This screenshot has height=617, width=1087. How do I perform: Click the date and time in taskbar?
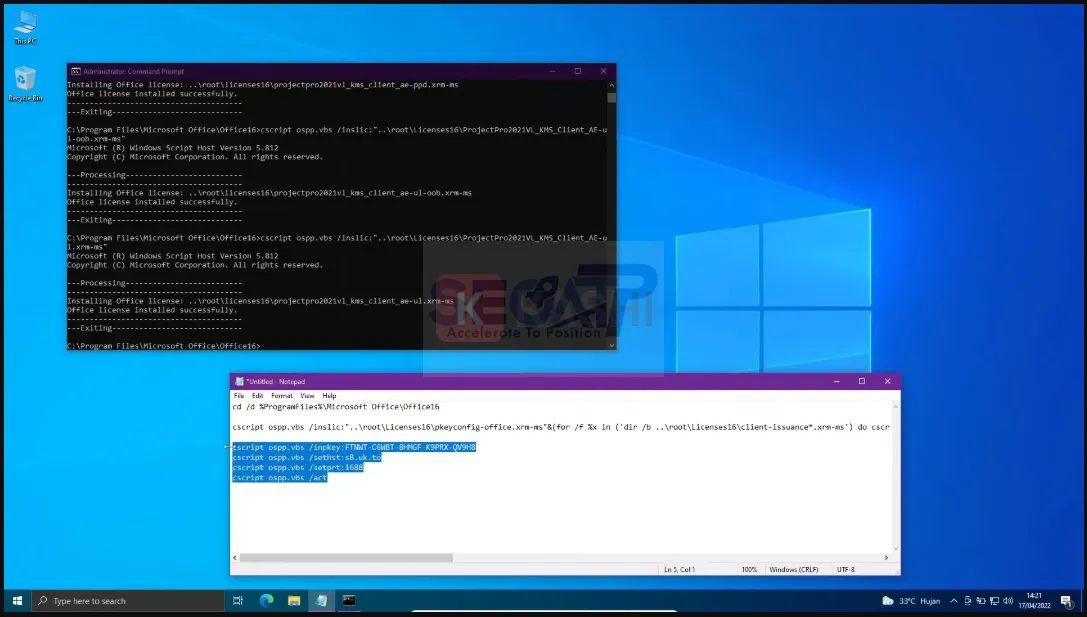click(x=1036, y=600)
